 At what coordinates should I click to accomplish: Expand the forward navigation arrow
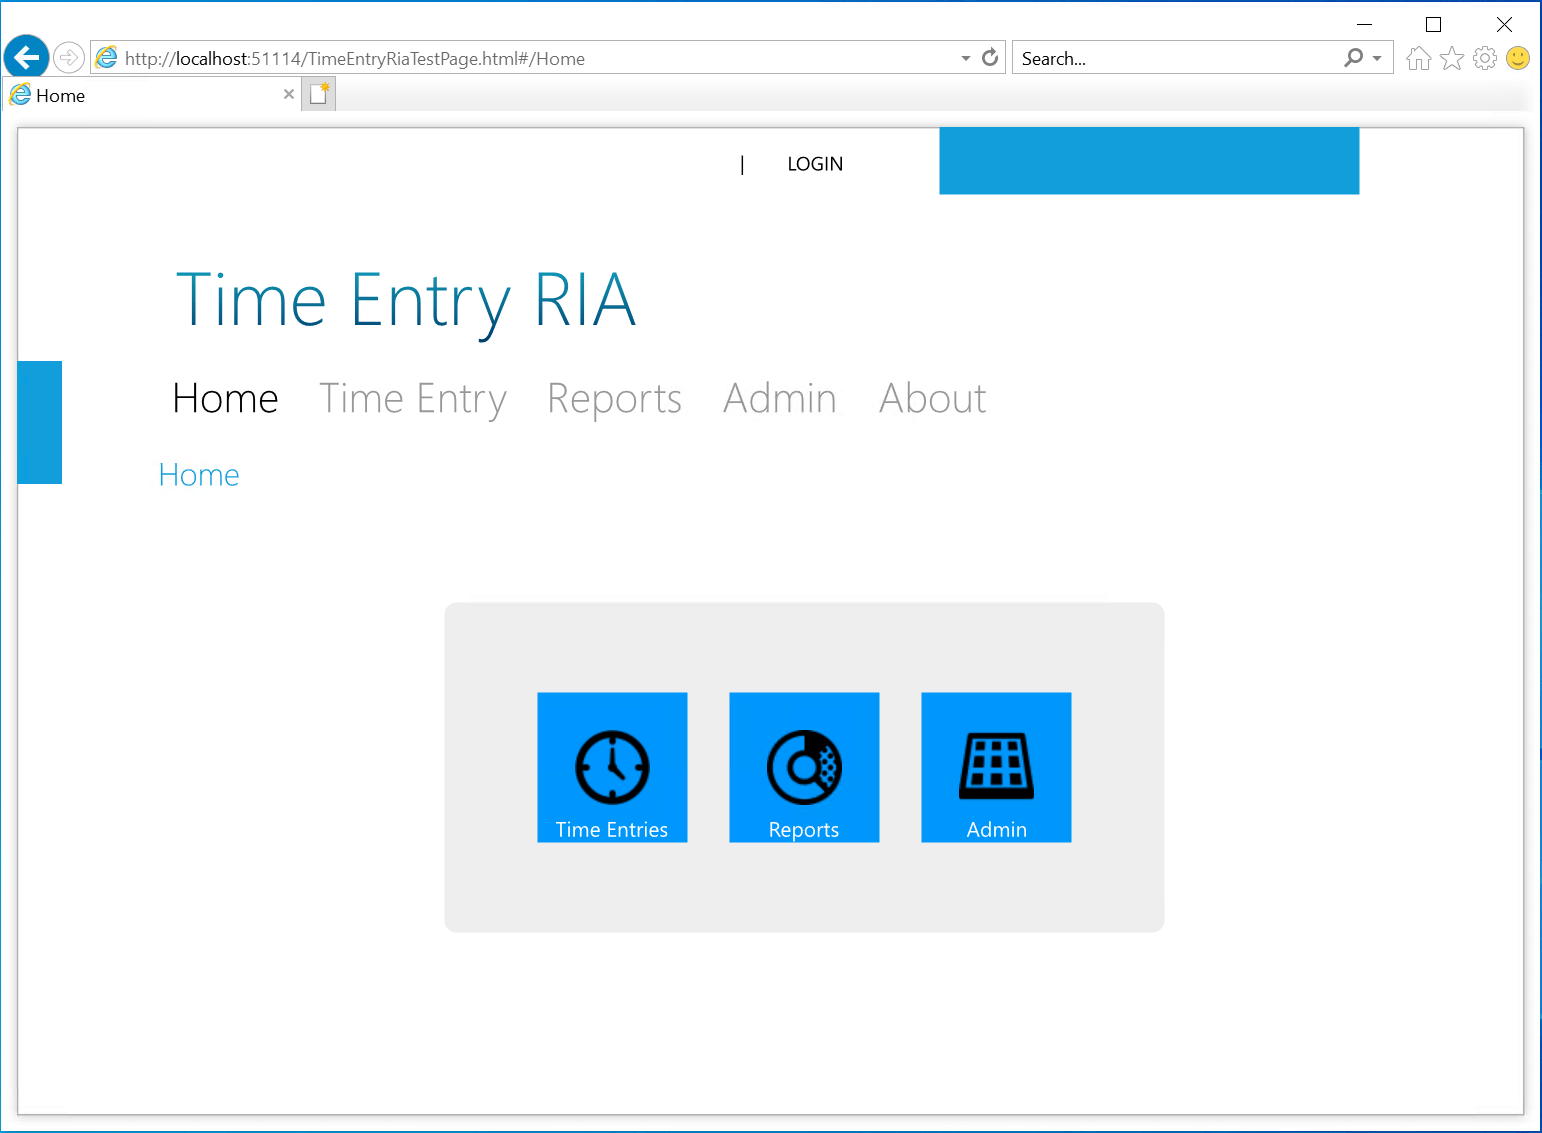pyautogui.click(x=68, y=57)
